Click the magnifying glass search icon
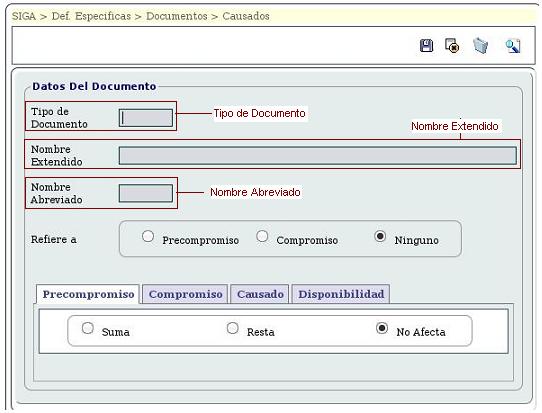The width and height of the screenshot is (542, 413). click(513, 46)
